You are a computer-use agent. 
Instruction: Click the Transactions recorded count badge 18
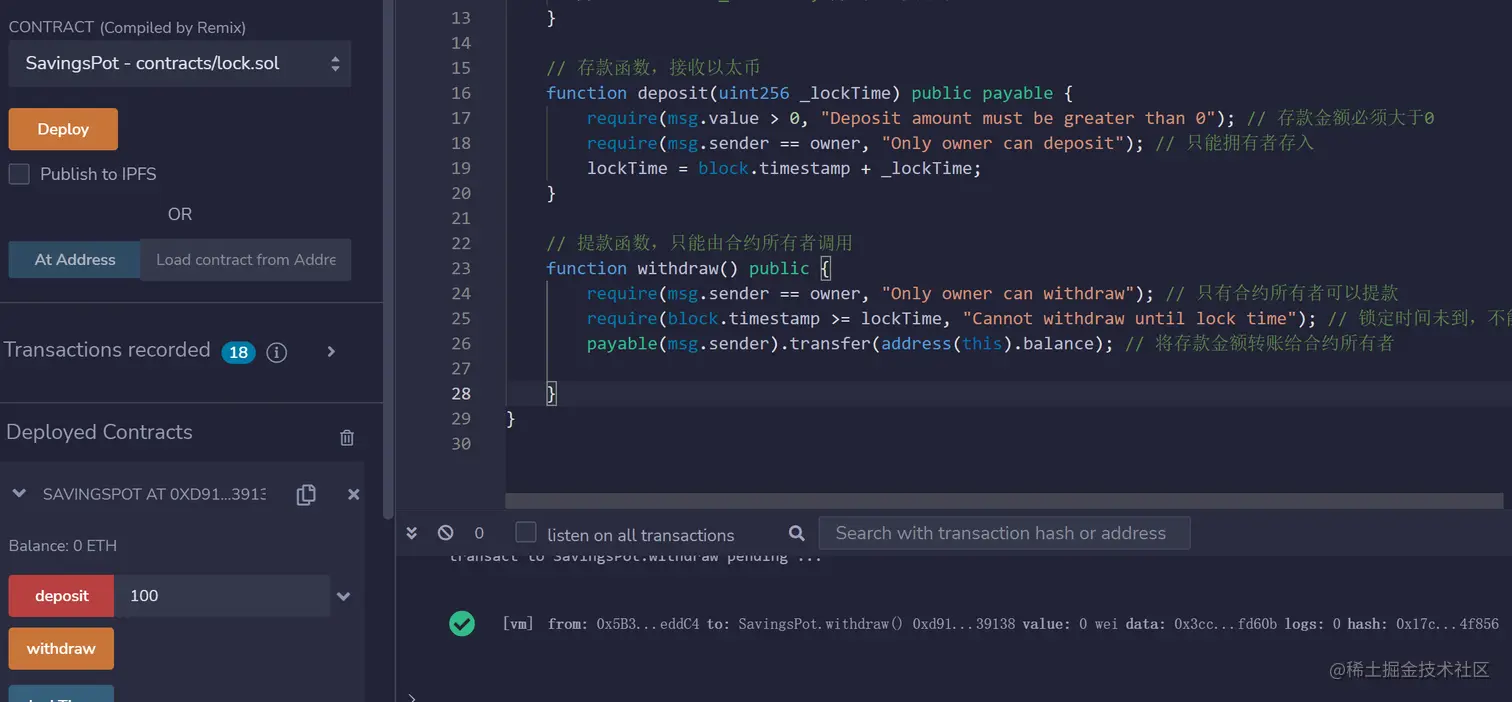239,352
